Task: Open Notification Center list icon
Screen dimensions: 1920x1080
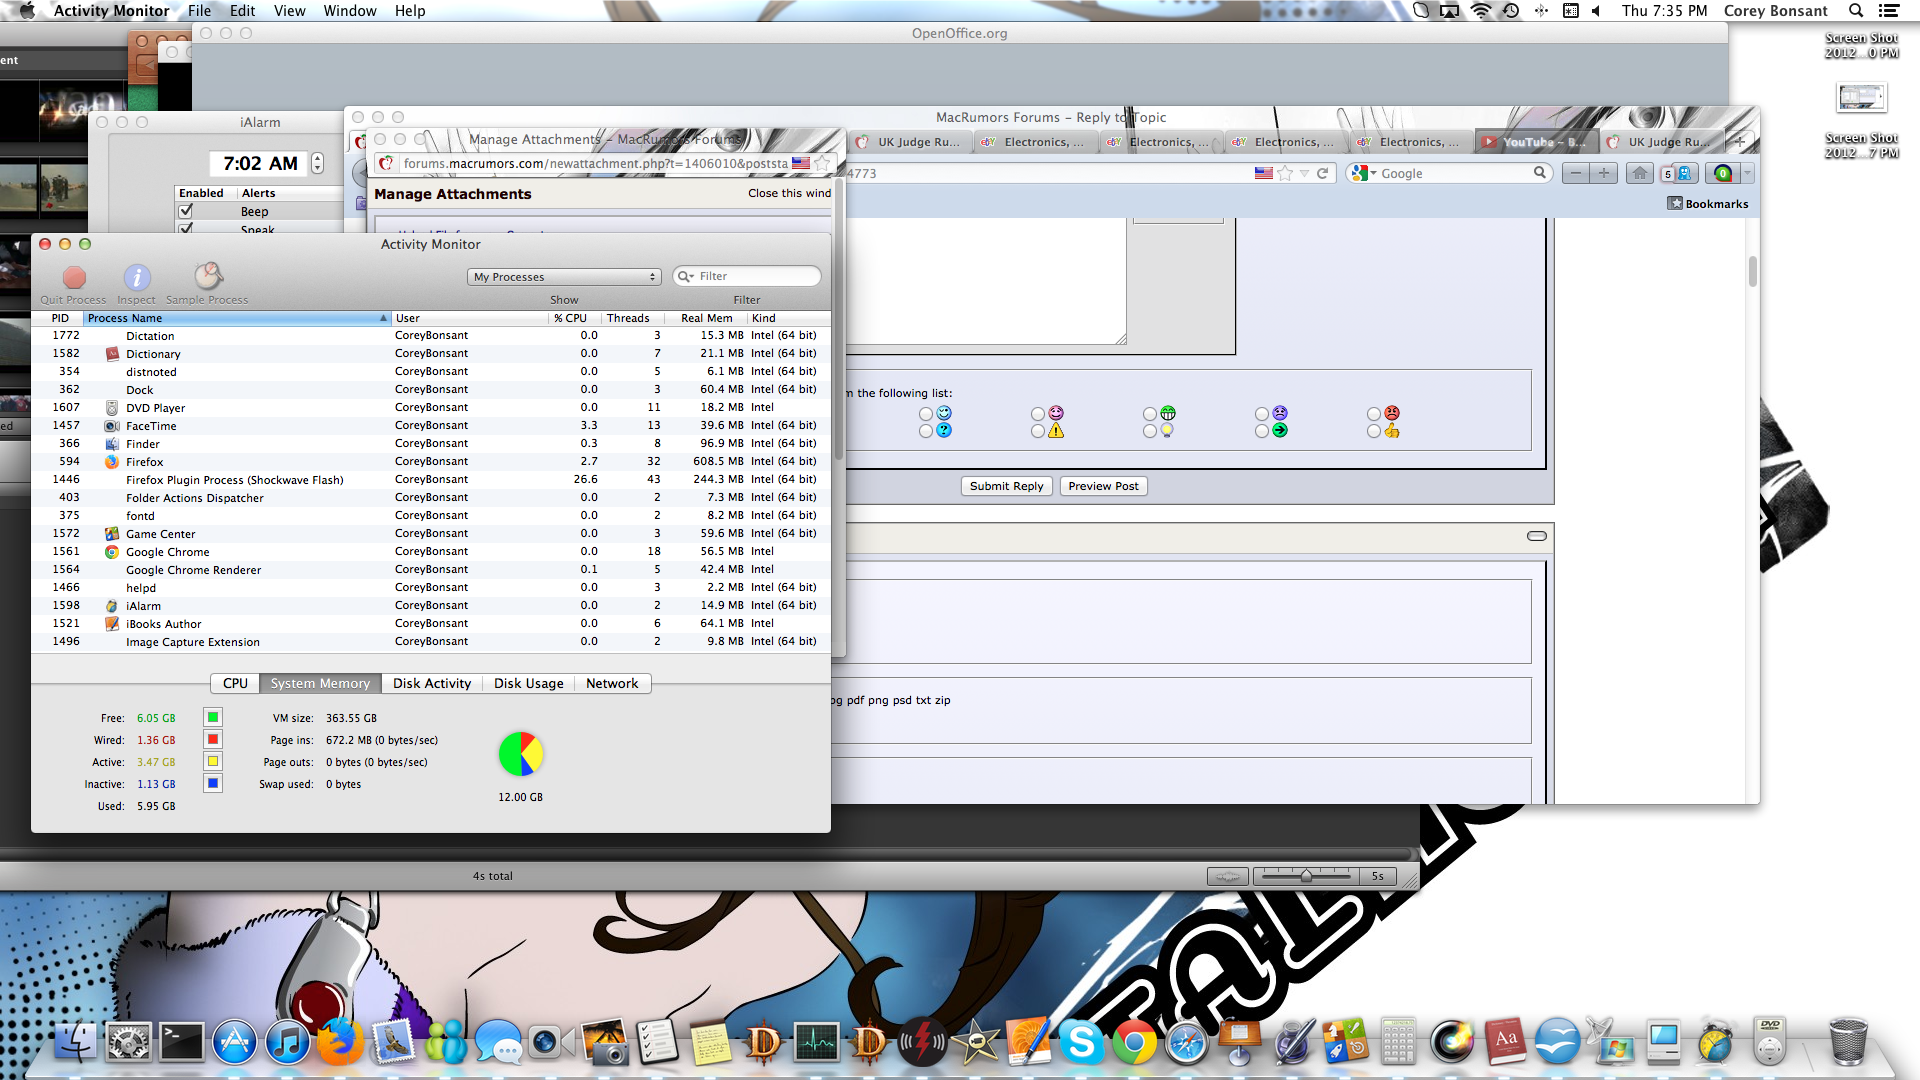Action: 1889,11
